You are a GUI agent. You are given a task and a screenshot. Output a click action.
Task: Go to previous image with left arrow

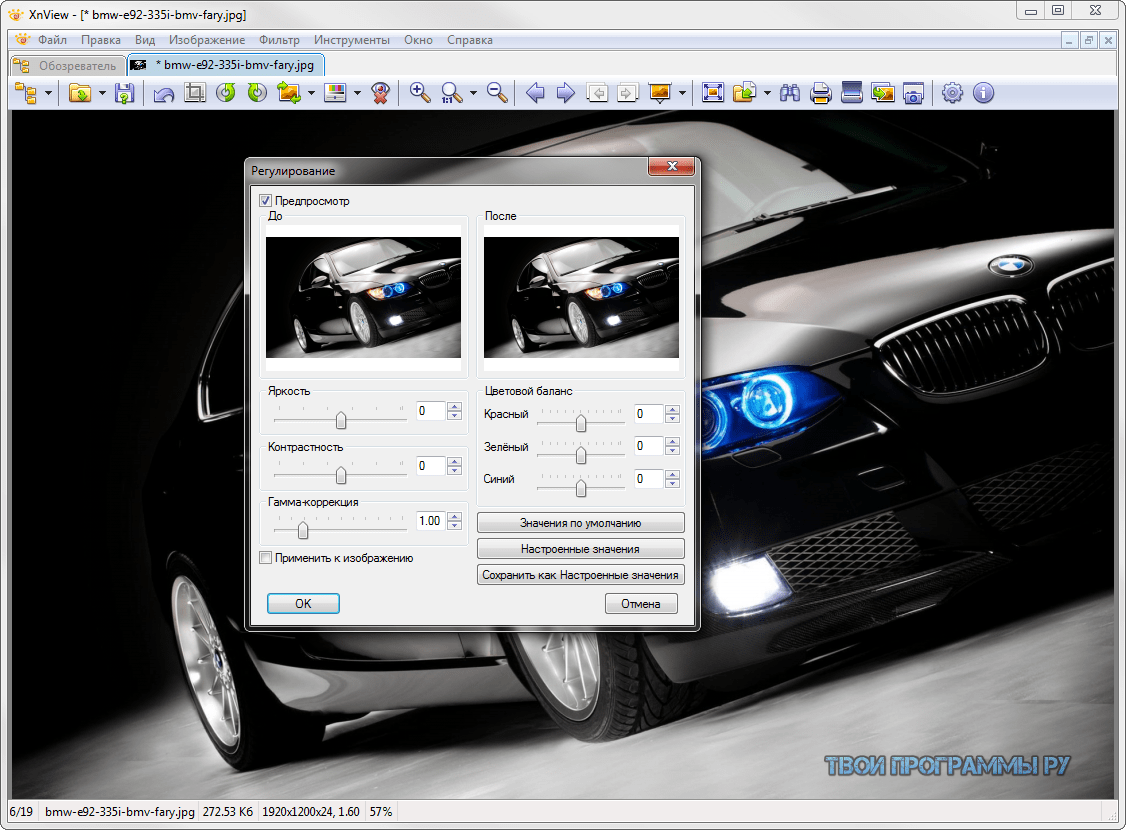click(535, 93)
